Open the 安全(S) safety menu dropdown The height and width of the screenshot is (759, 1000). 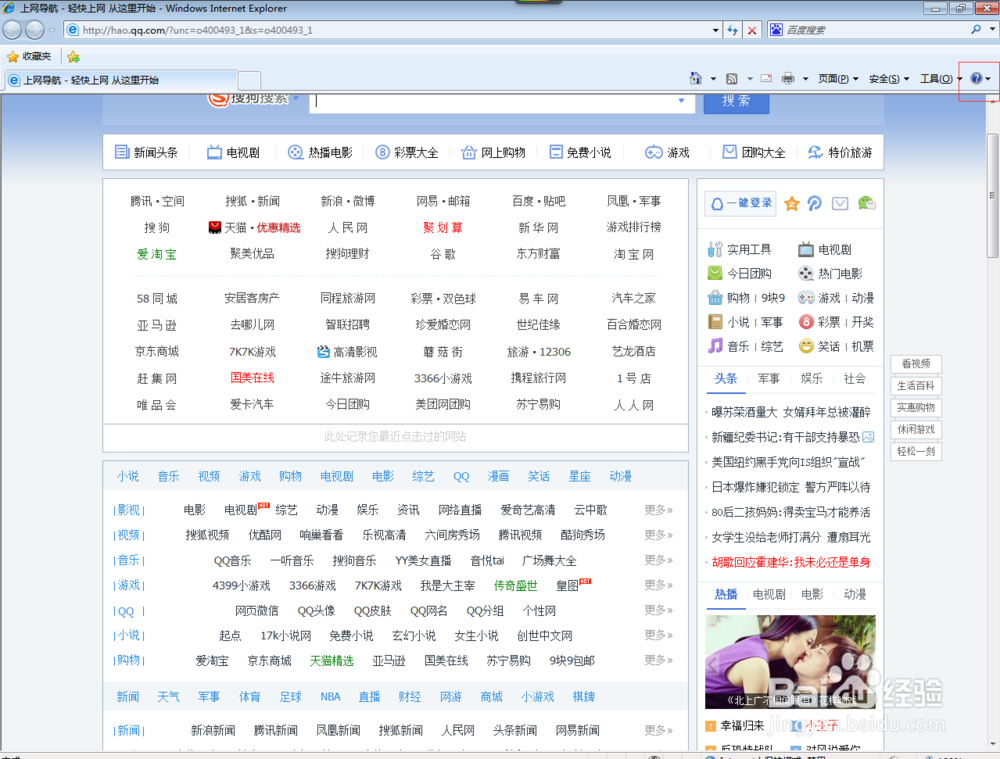889,78
